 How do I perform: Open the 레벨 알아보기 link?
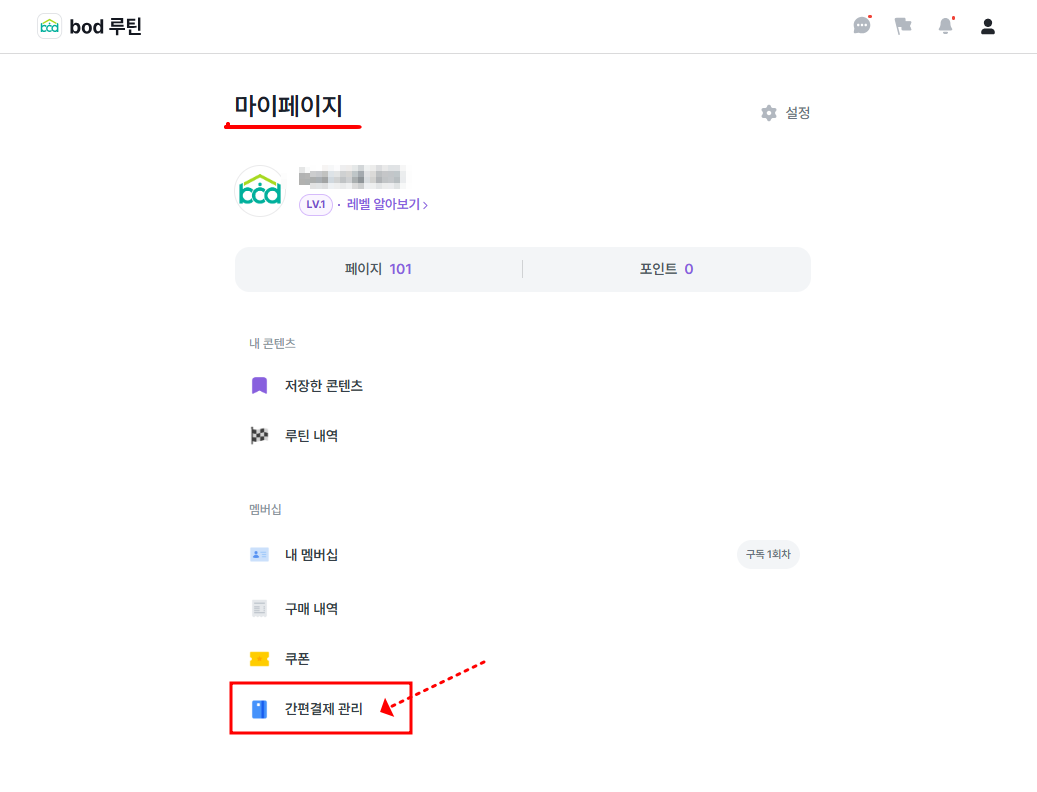(387, 205)
